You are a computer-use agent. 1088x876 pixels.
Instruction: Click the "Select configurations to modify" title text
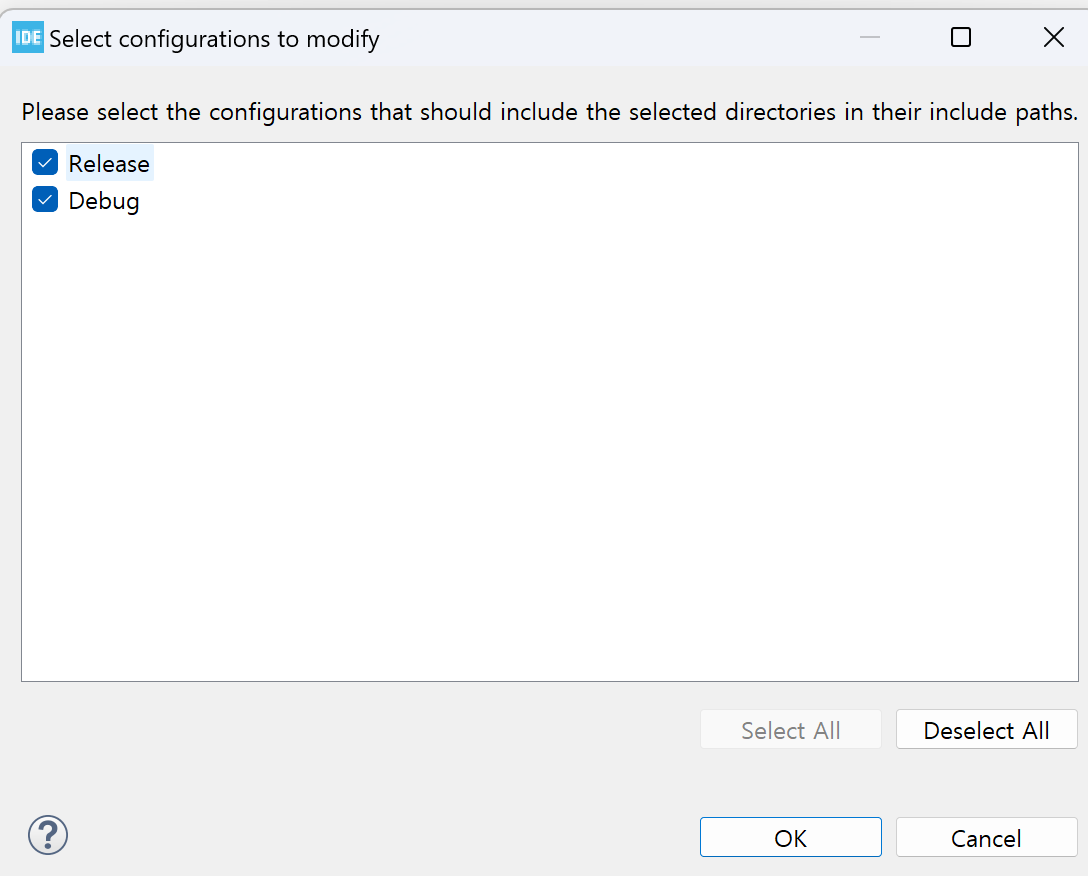[214, 39]
